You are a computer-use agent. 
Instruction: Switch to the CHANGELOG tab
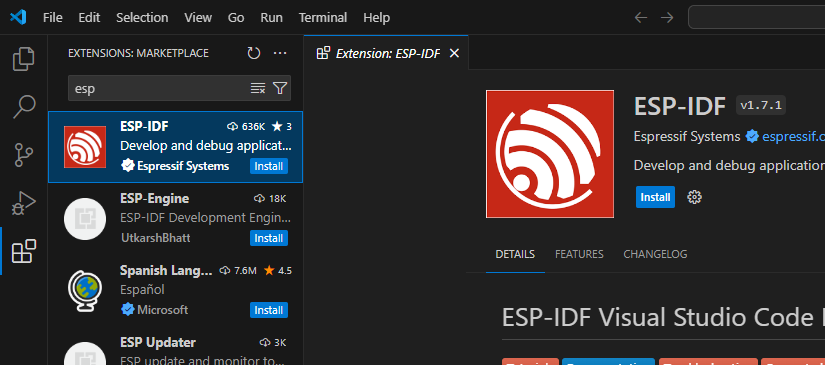(655, 254)
